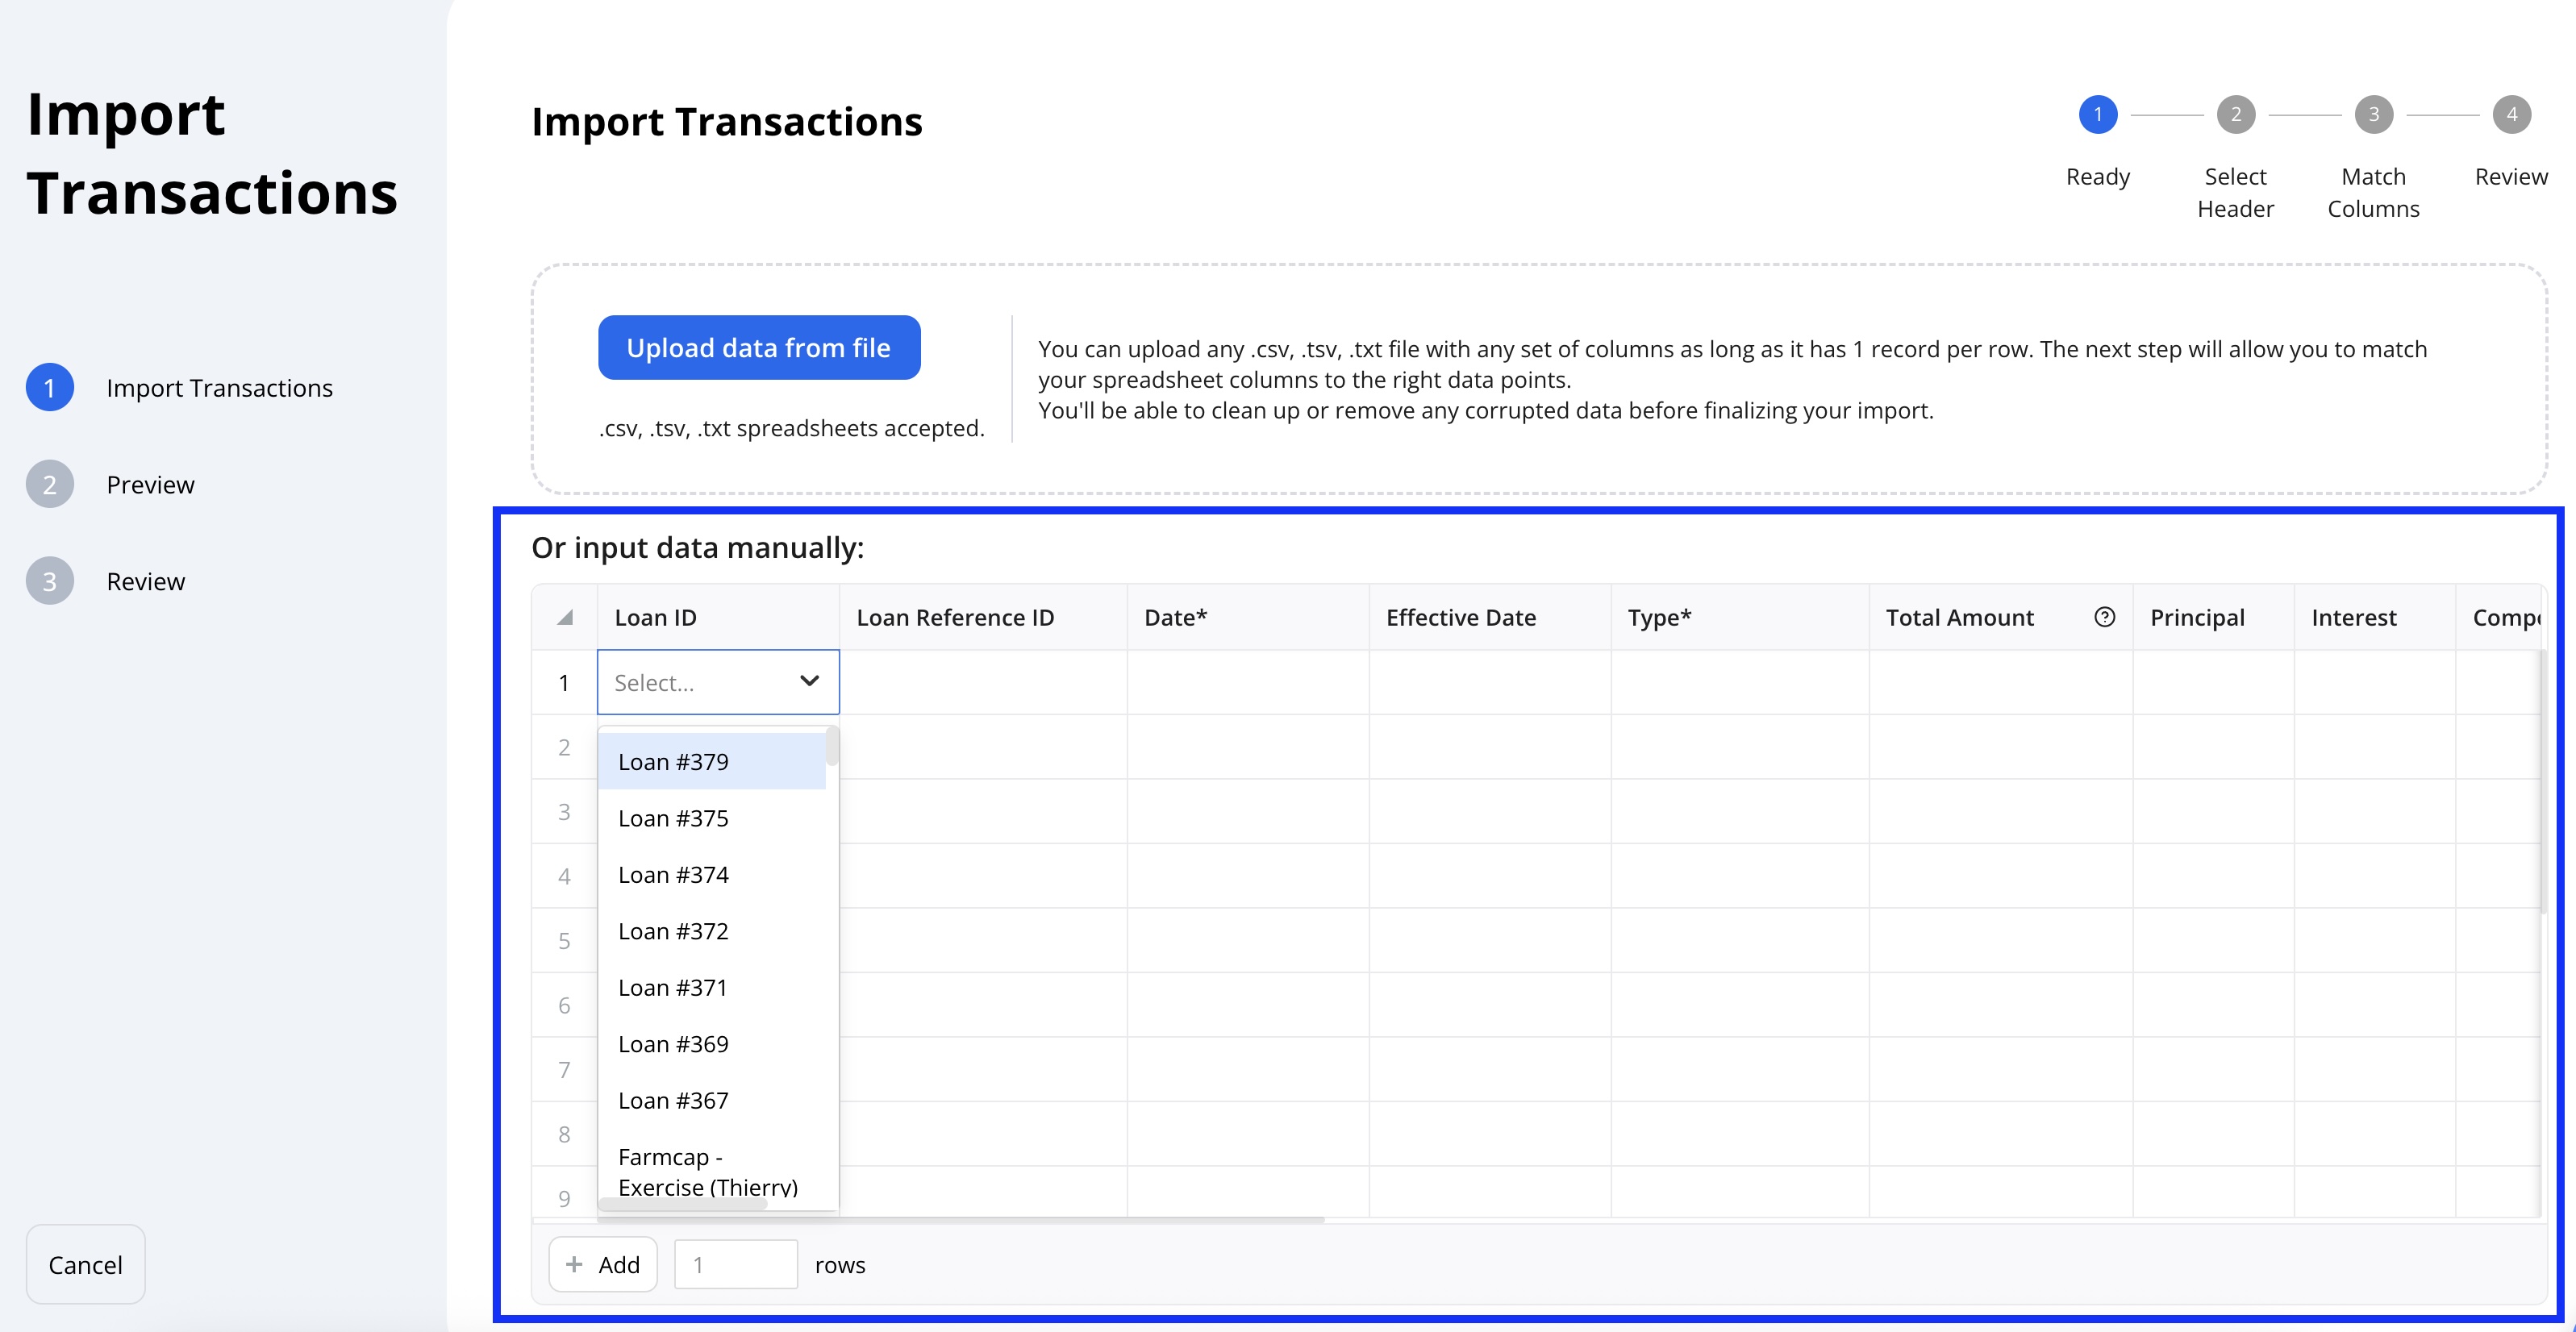Click the step 4 Review circle
Viewport: 2576px width, 1332px height.
coord(2511,114)
